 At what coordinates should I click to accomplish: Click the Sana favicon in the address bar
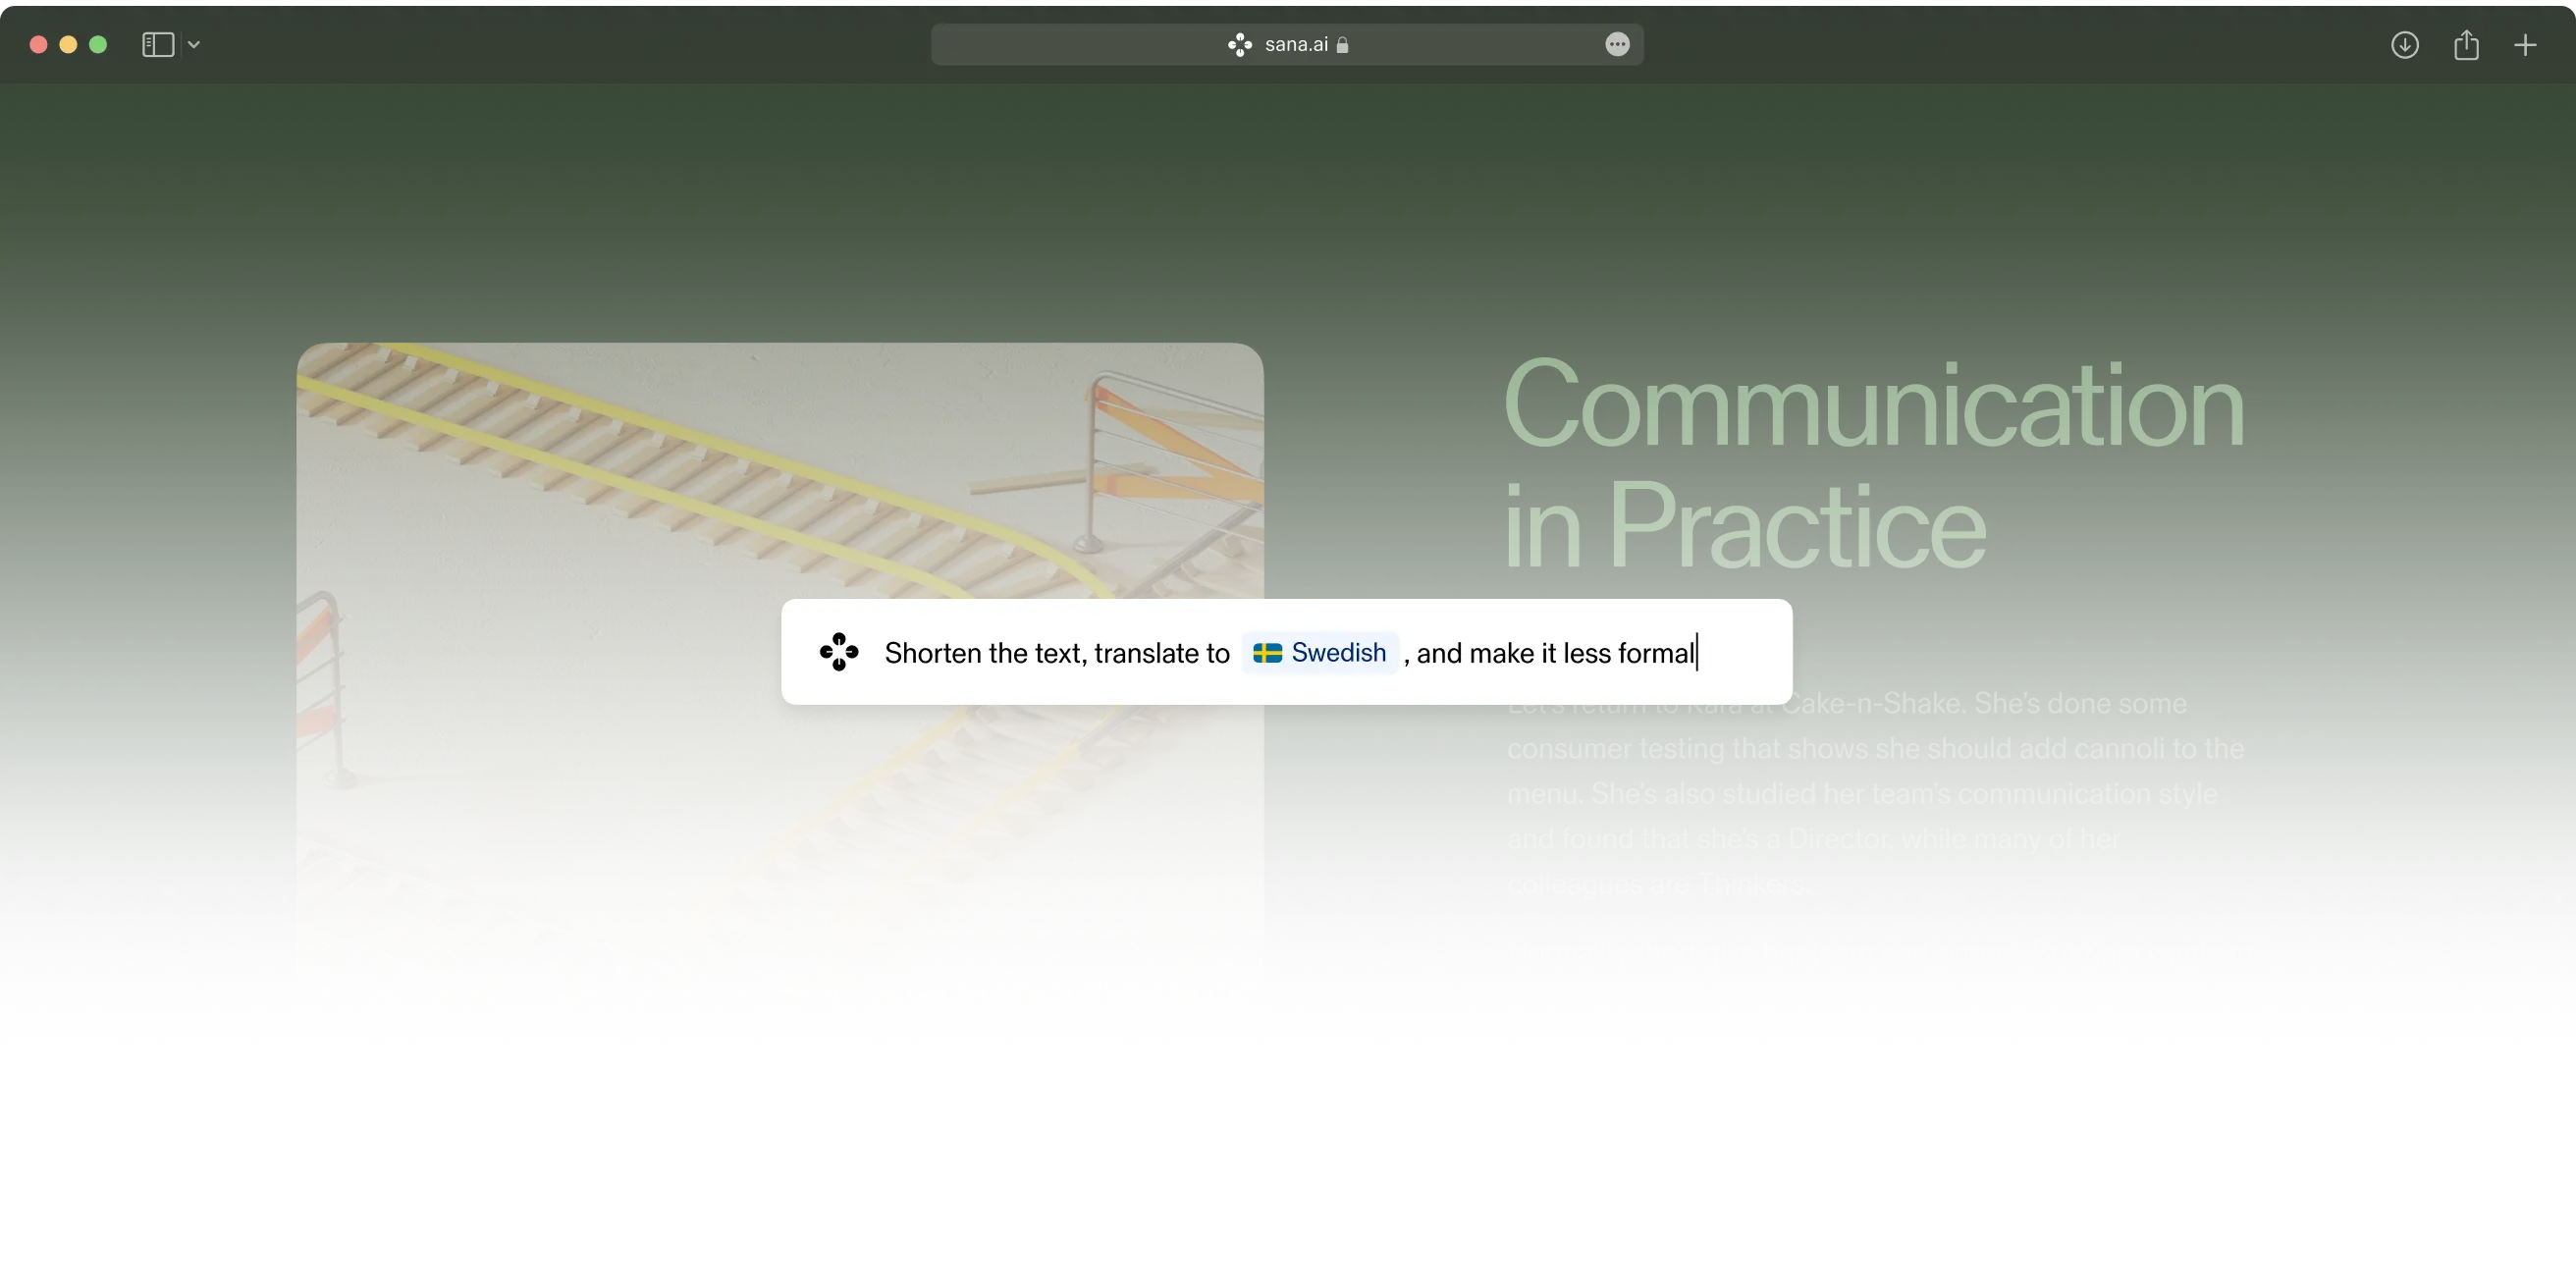click(1239, 45)
